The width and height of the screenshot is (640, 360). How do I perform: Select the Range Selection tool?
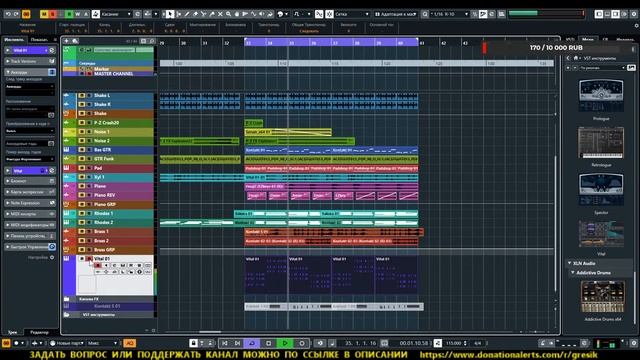pyautogui.click(x=178, y=14)
